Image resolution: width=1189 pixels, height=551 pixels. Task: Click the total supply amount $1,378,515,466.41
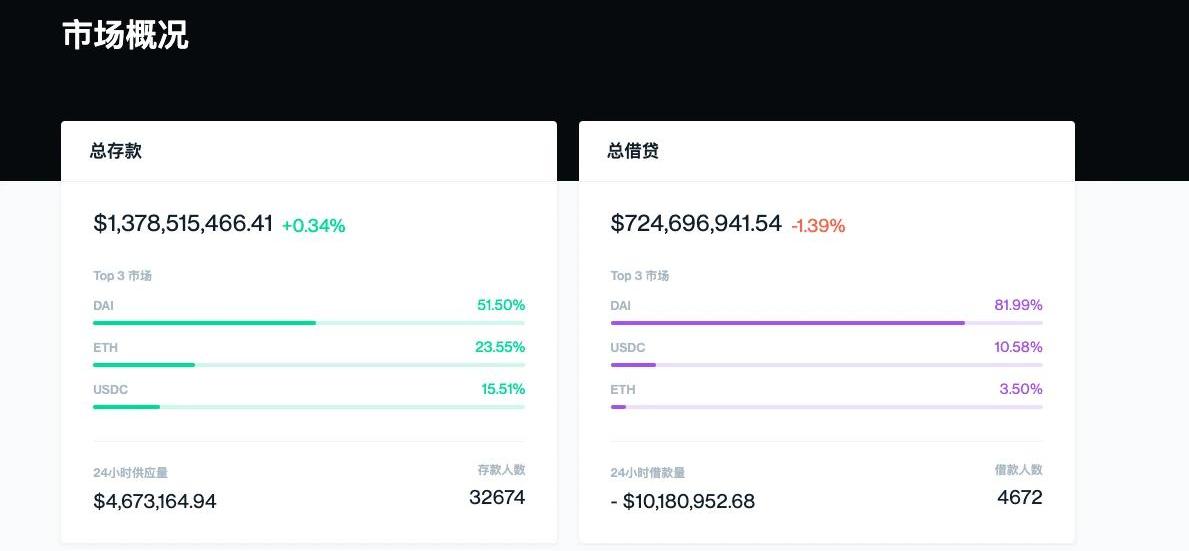coord(183,224)
